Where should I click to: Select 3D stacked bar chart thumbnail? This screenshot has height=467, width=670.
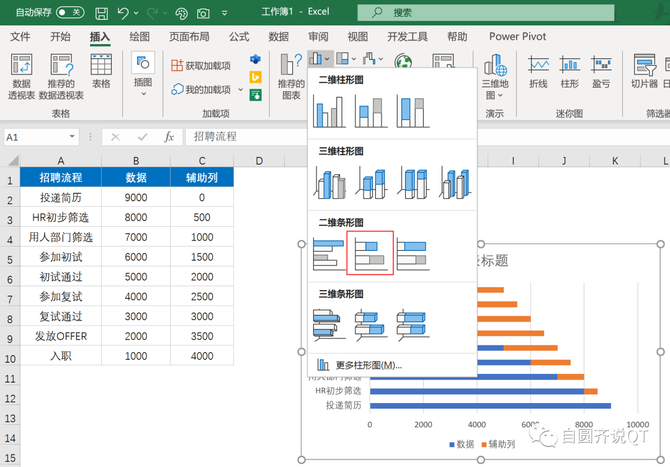(x=370, y=326)
